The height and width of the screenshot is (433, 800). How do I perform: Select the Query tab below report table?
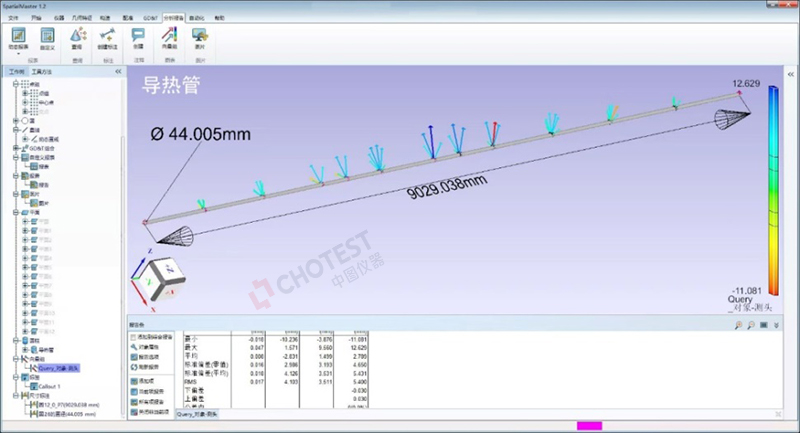(x=196, y=414)
